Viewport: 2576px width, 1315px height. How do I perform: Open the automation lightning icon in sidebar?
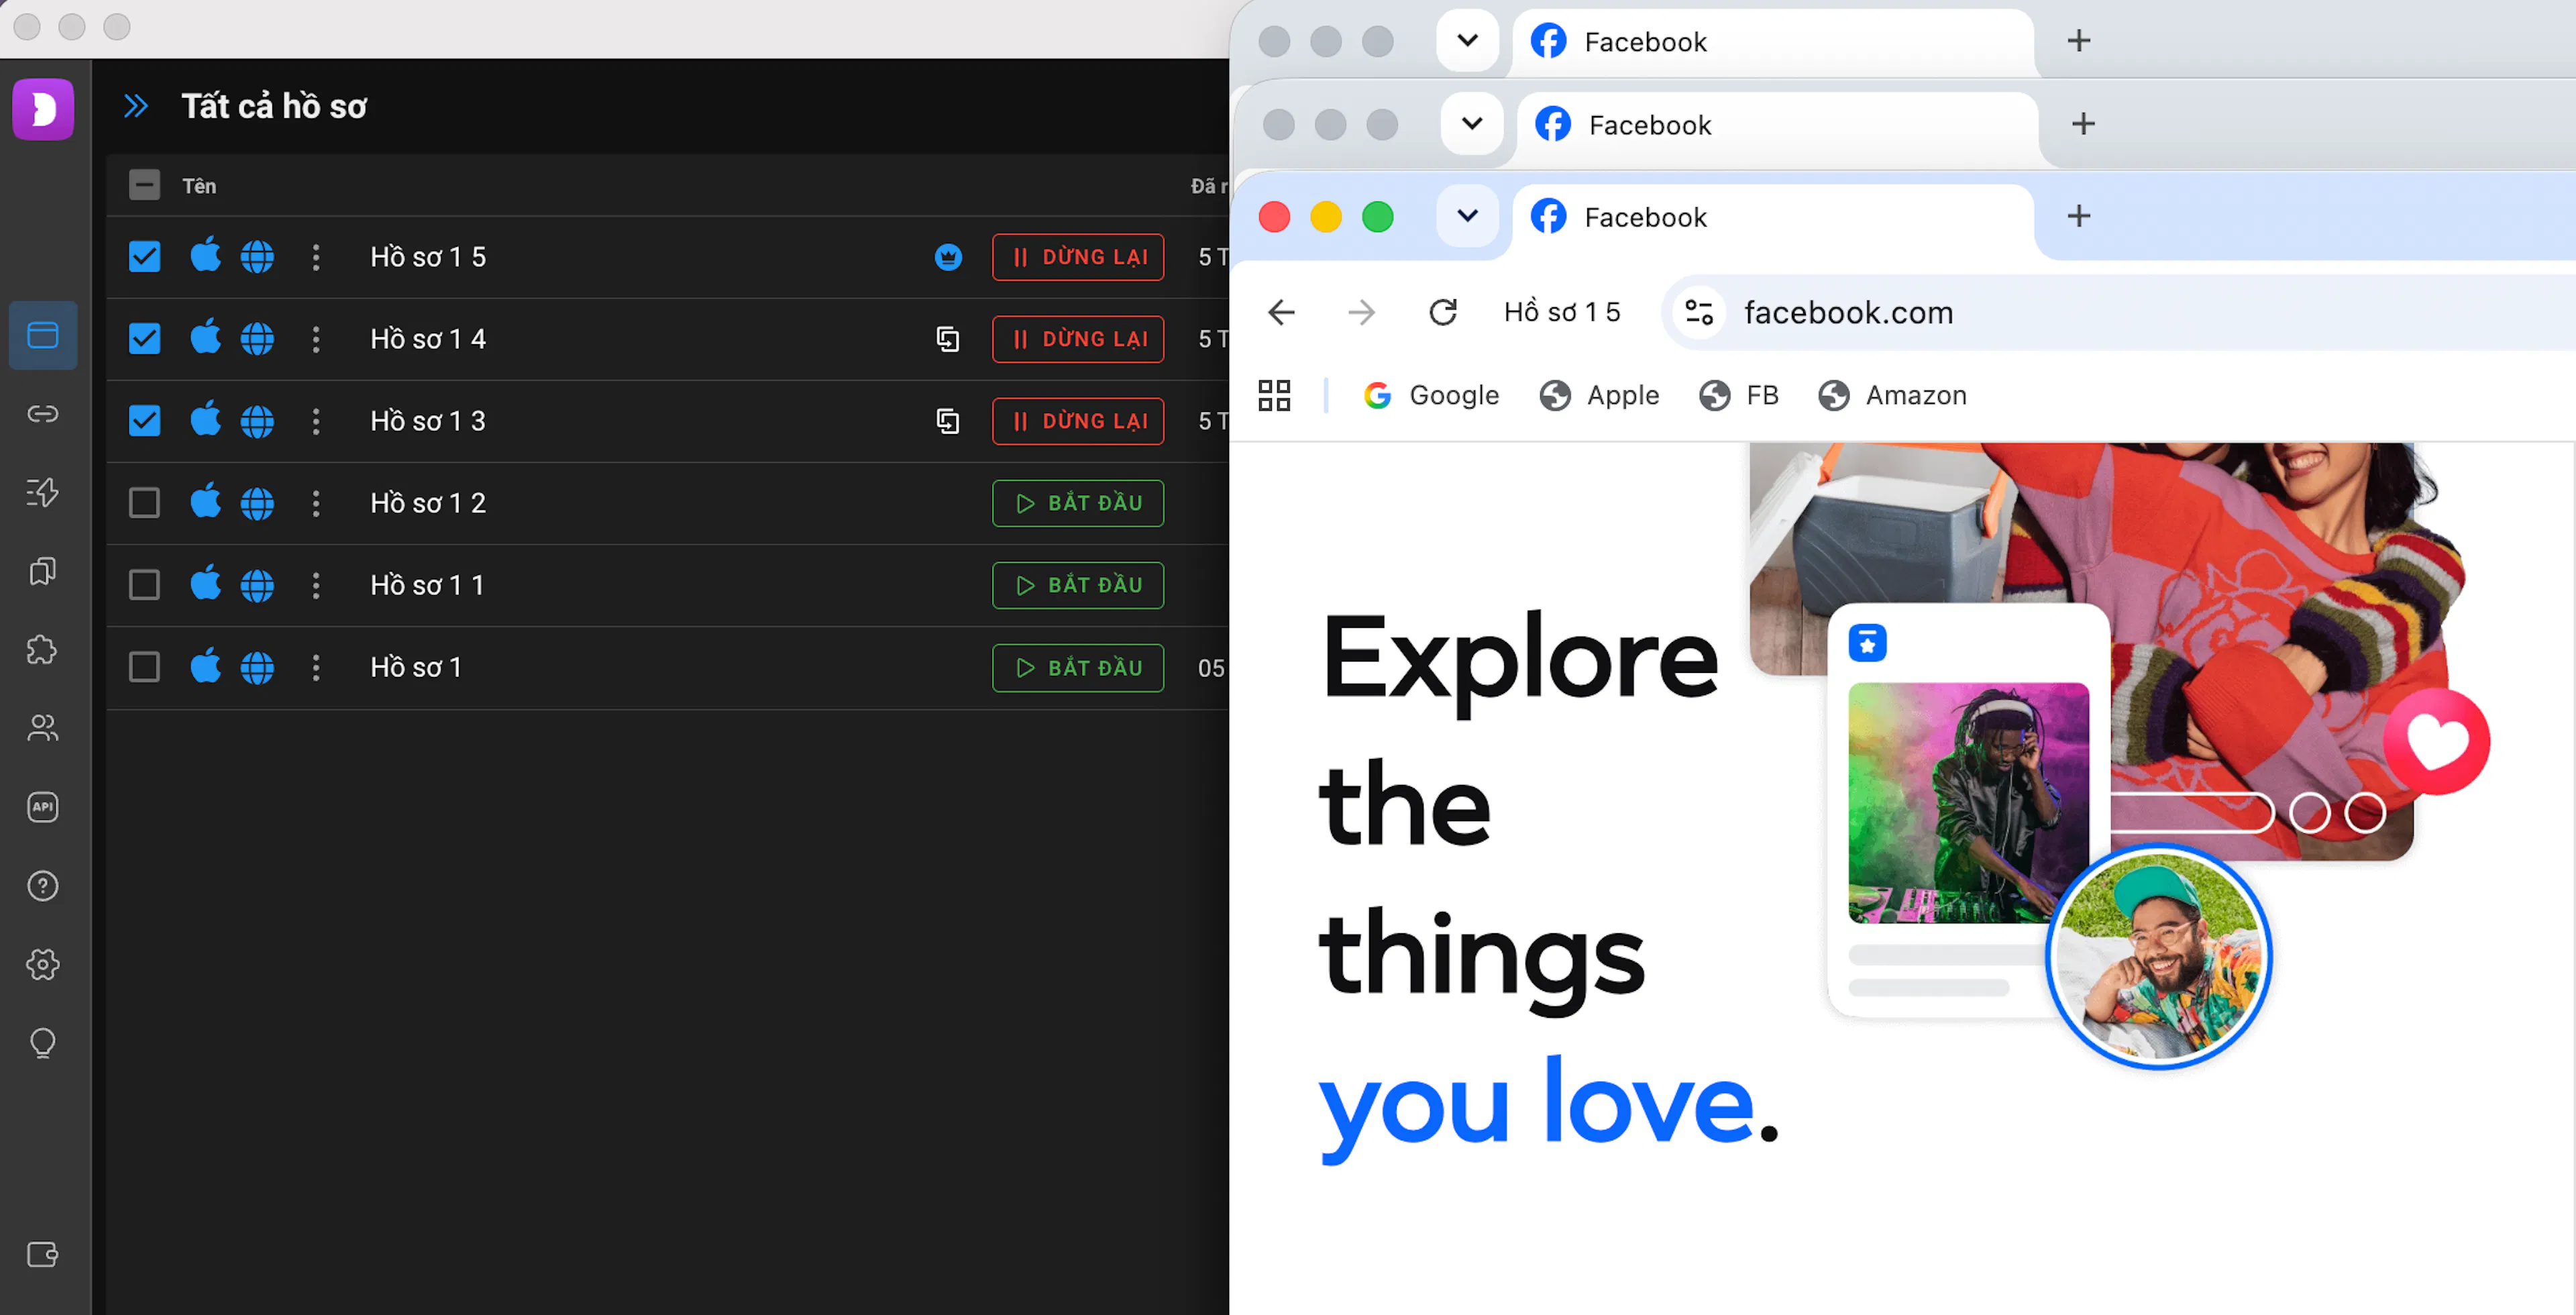[x=43, y=492]
